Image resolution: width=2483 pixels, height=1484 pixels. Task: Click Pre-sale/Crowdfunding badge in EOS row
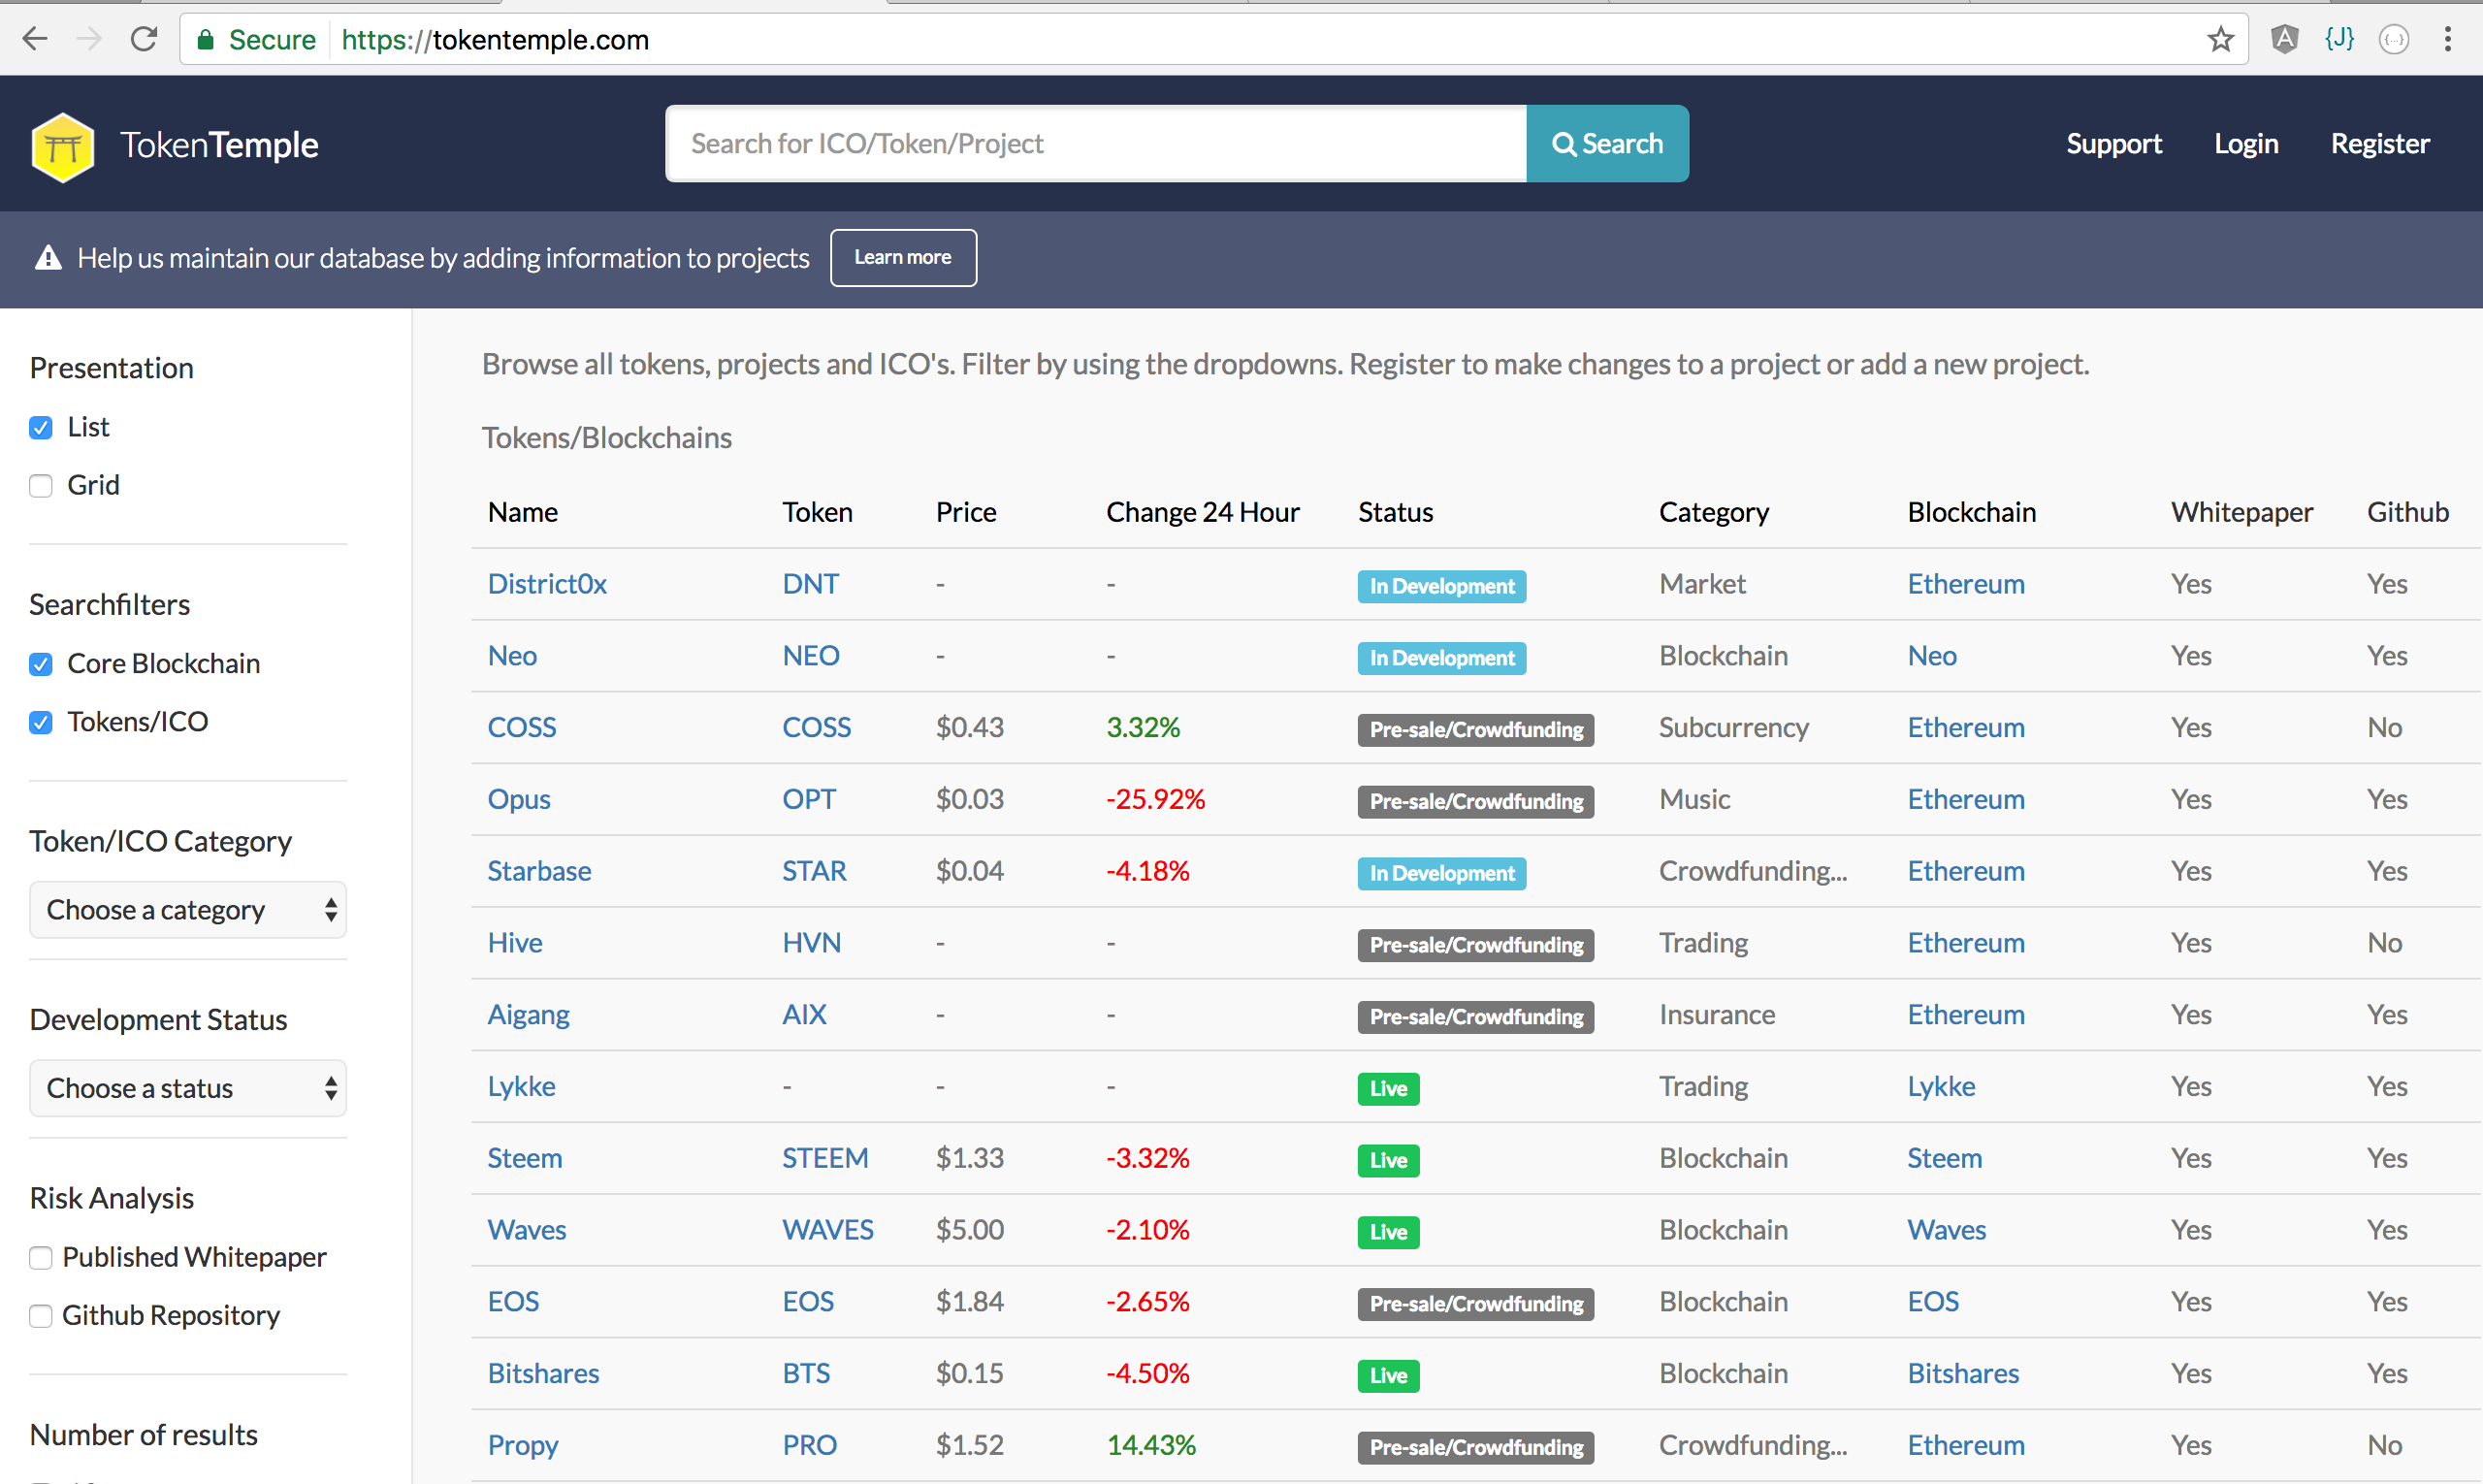[x=1475, y=1304]
